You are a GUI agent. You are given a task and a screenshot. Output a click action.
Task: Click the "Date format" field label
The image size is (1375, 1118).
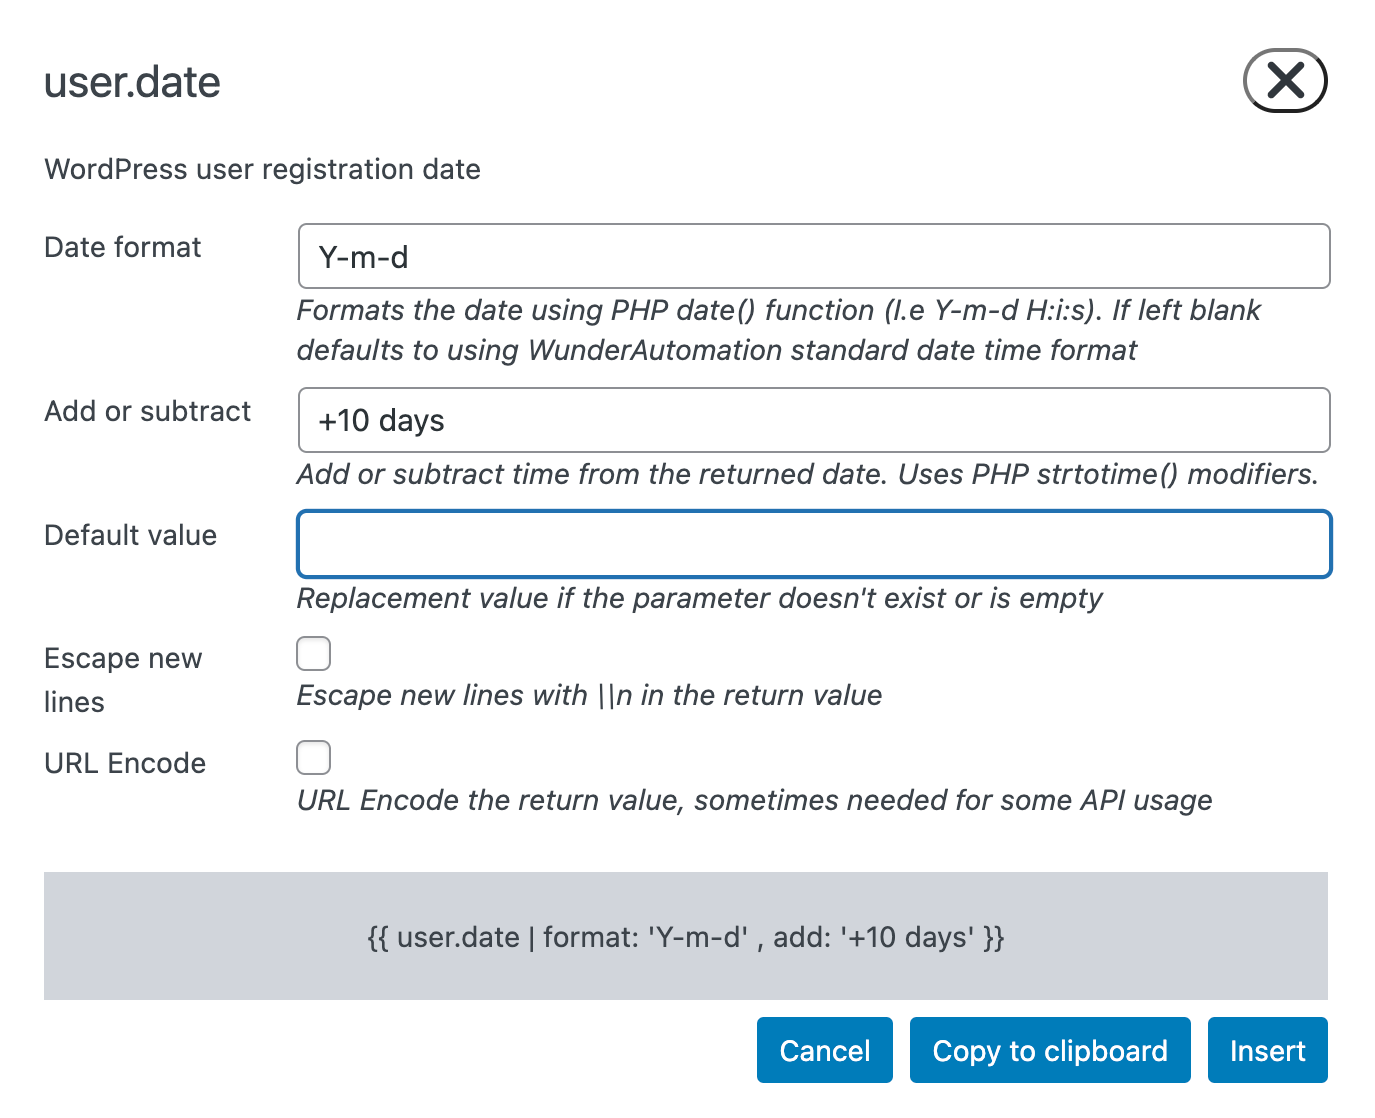[123, 247]
